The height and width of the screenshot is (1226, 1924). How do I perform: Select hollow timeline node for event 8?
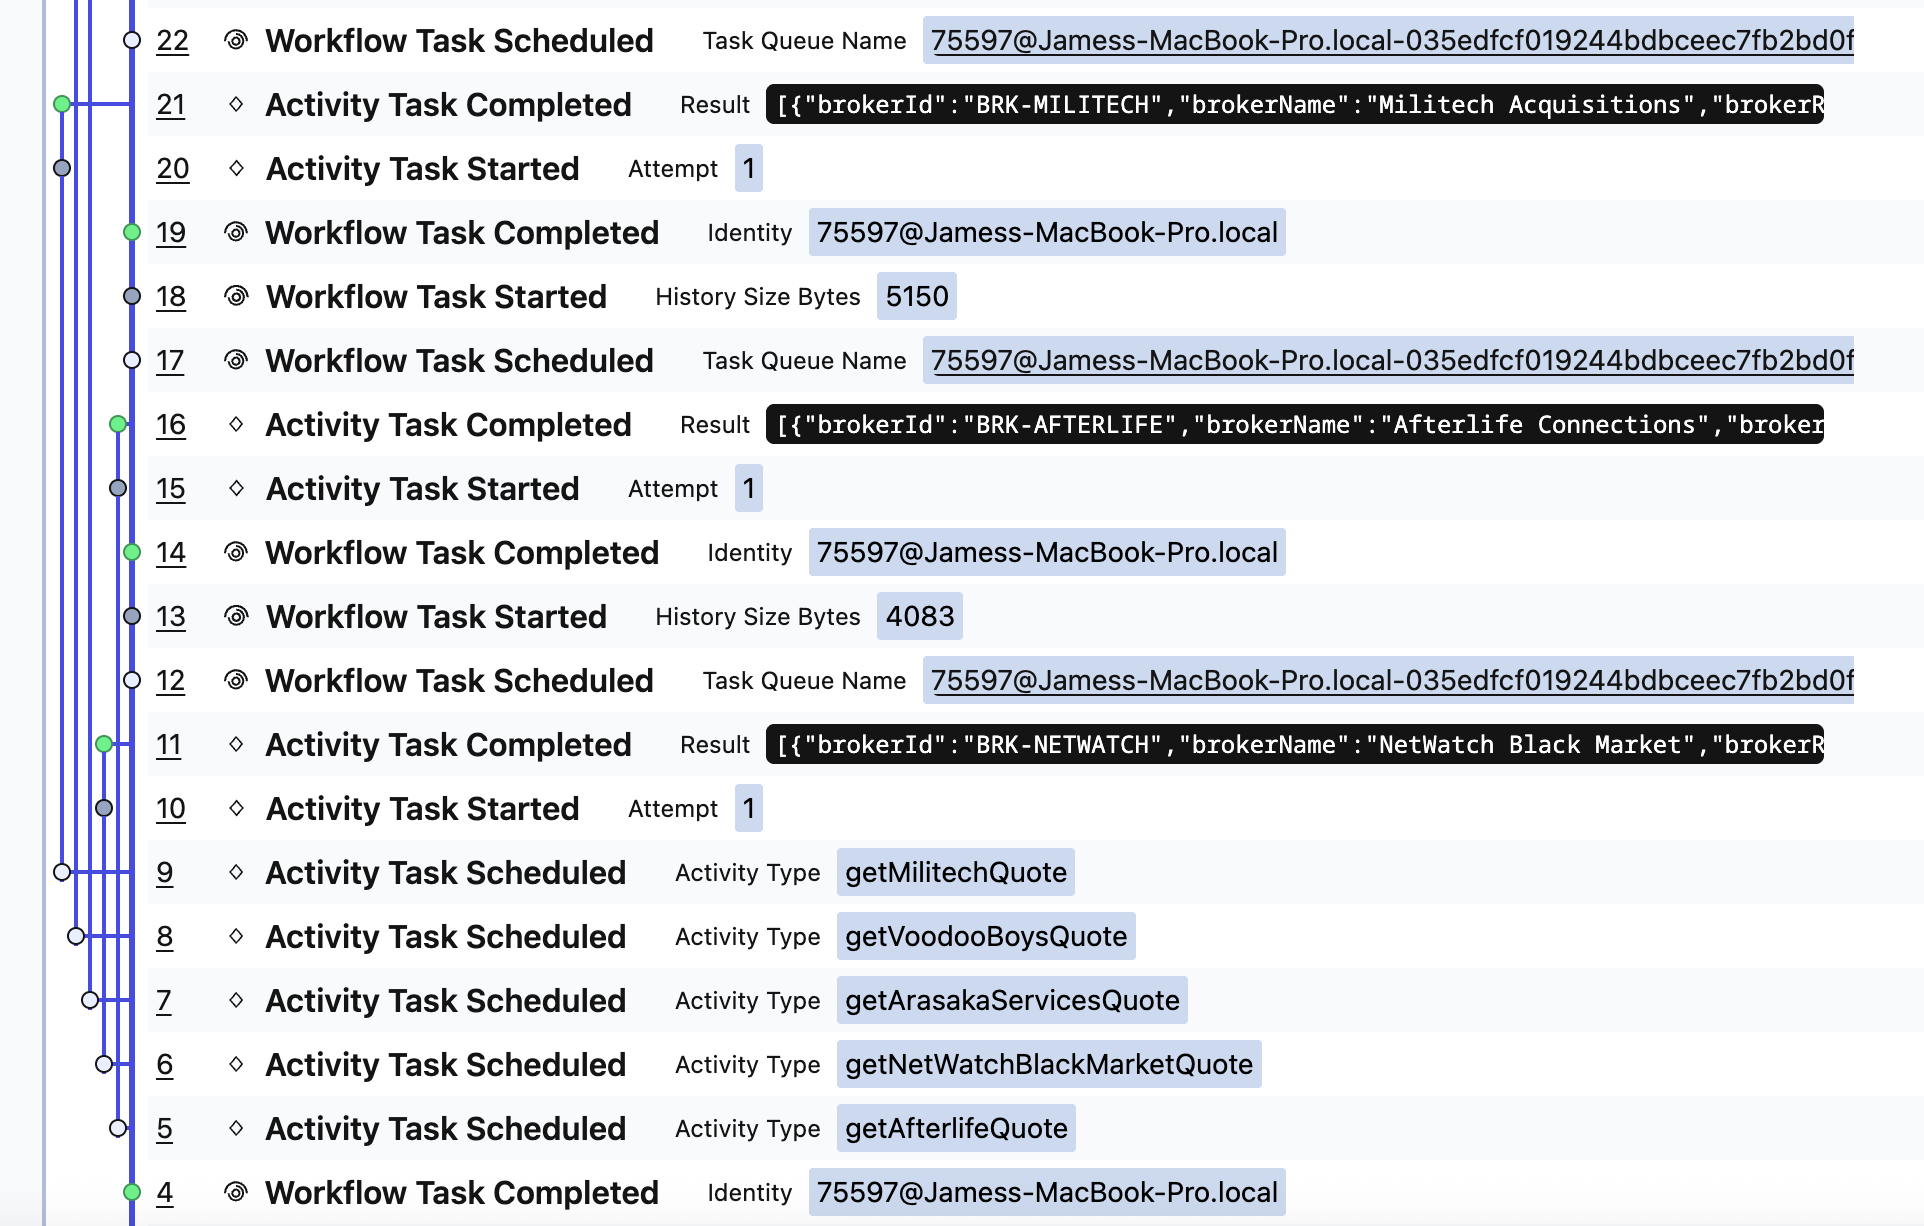pos(76,936)
